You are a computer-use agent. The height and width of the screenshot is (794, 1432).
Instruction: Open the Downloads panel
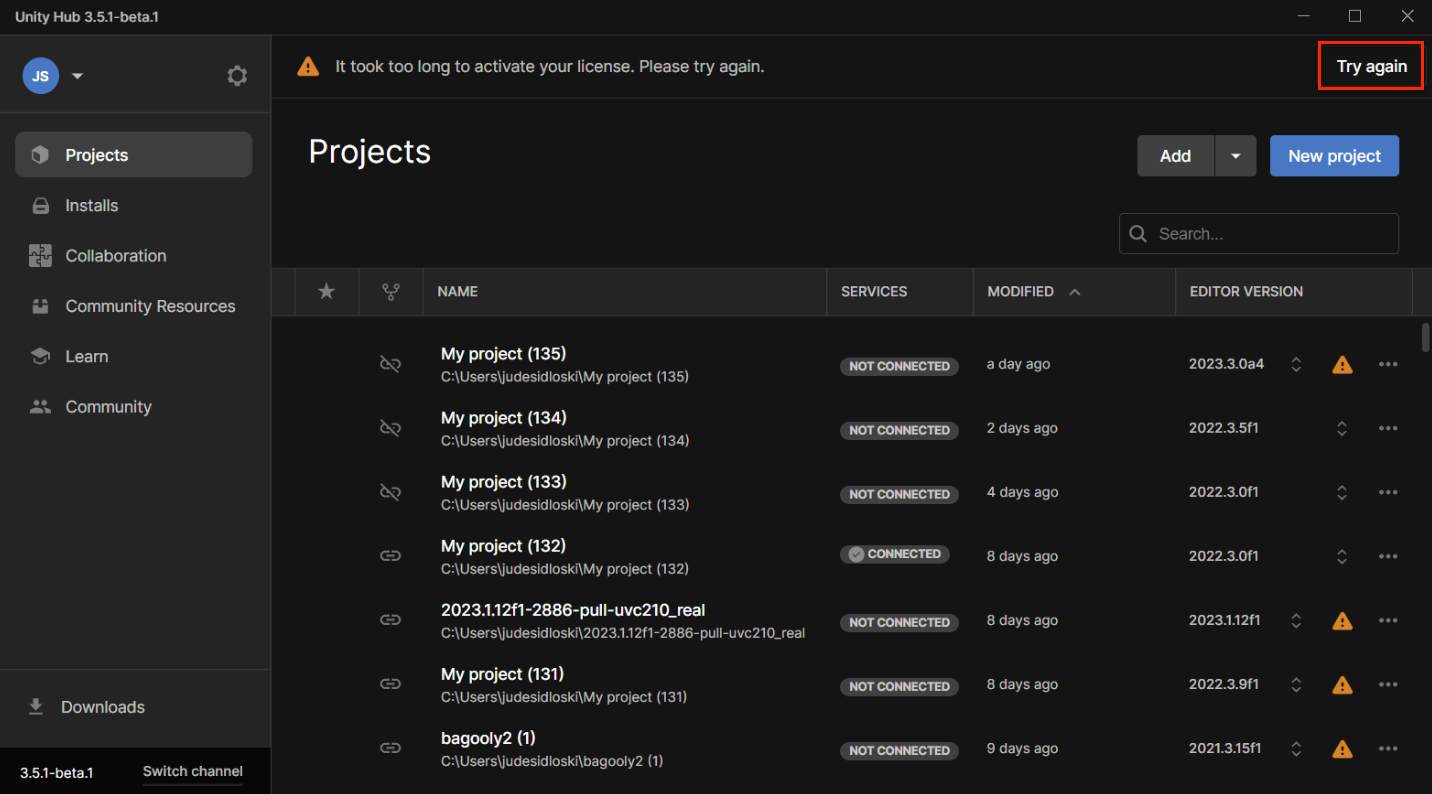coord(102,707)
